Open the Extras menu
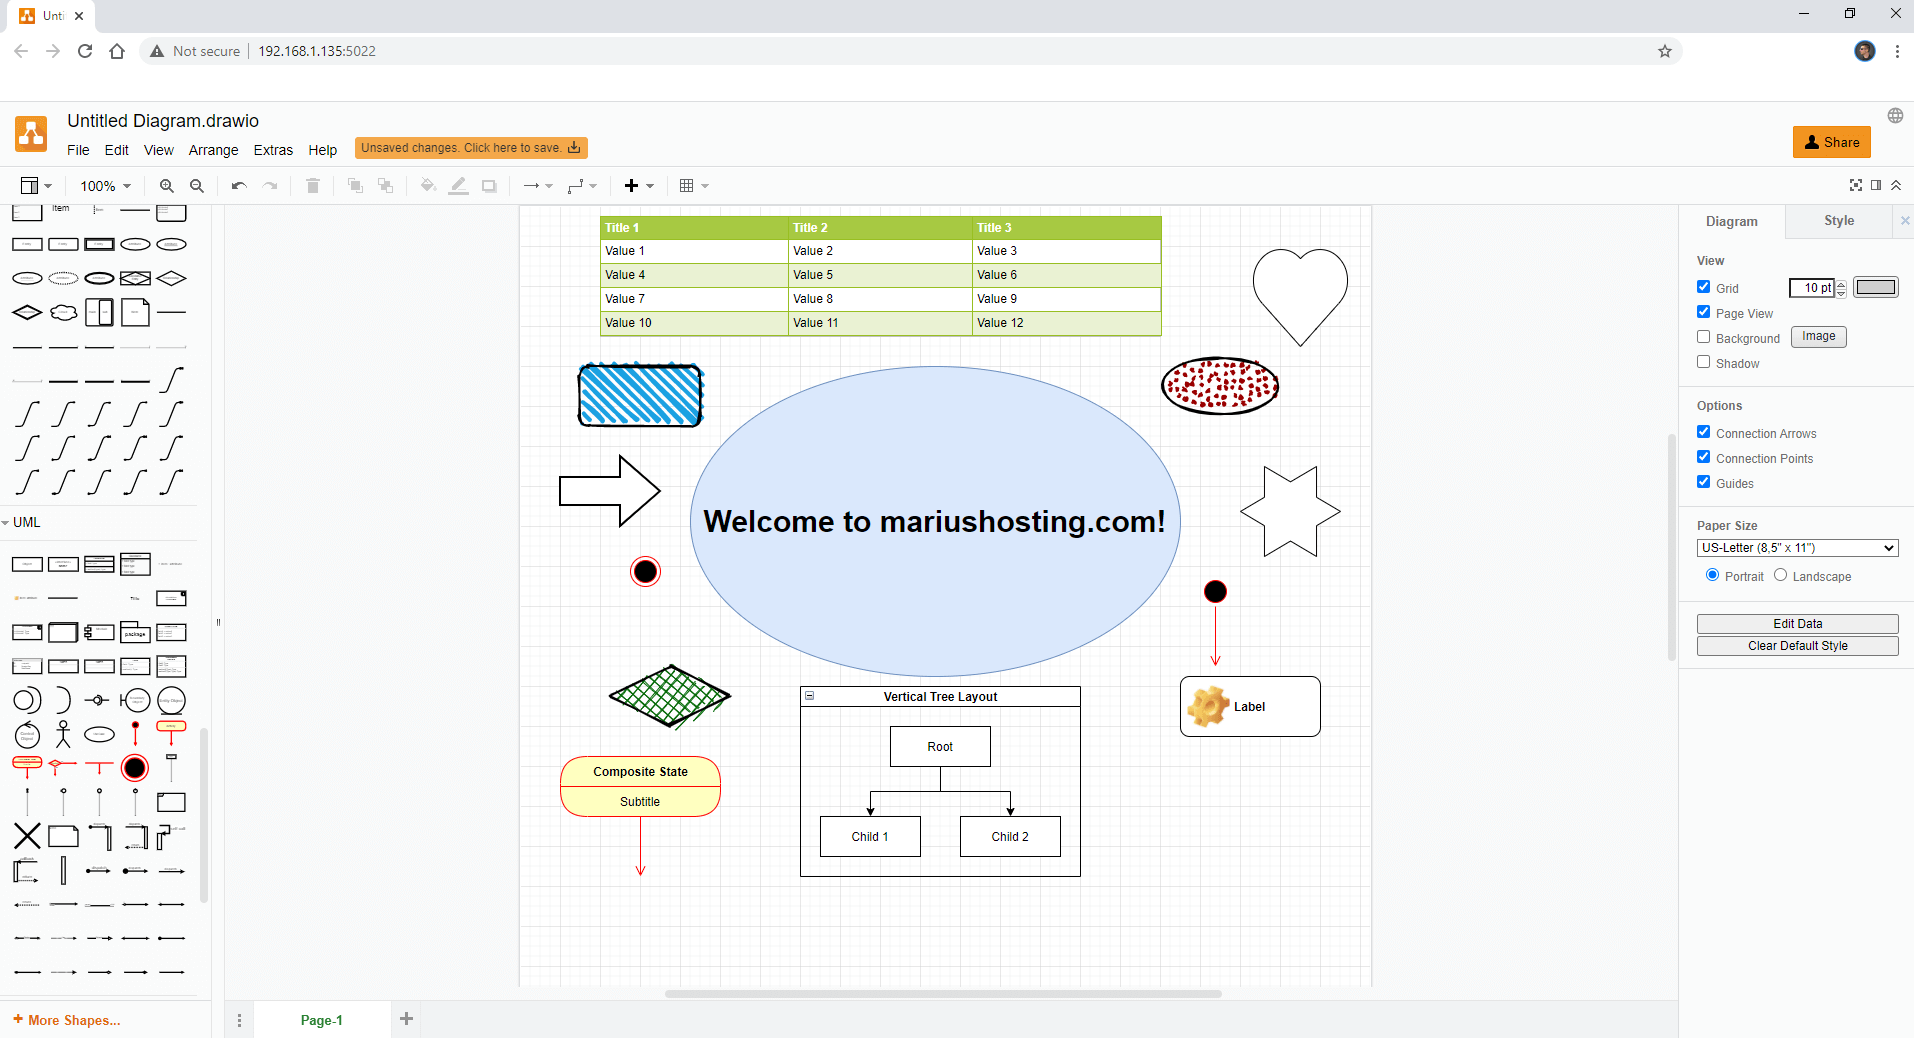The width and height of the screenshot is (1914, 1038). (273, 150)
